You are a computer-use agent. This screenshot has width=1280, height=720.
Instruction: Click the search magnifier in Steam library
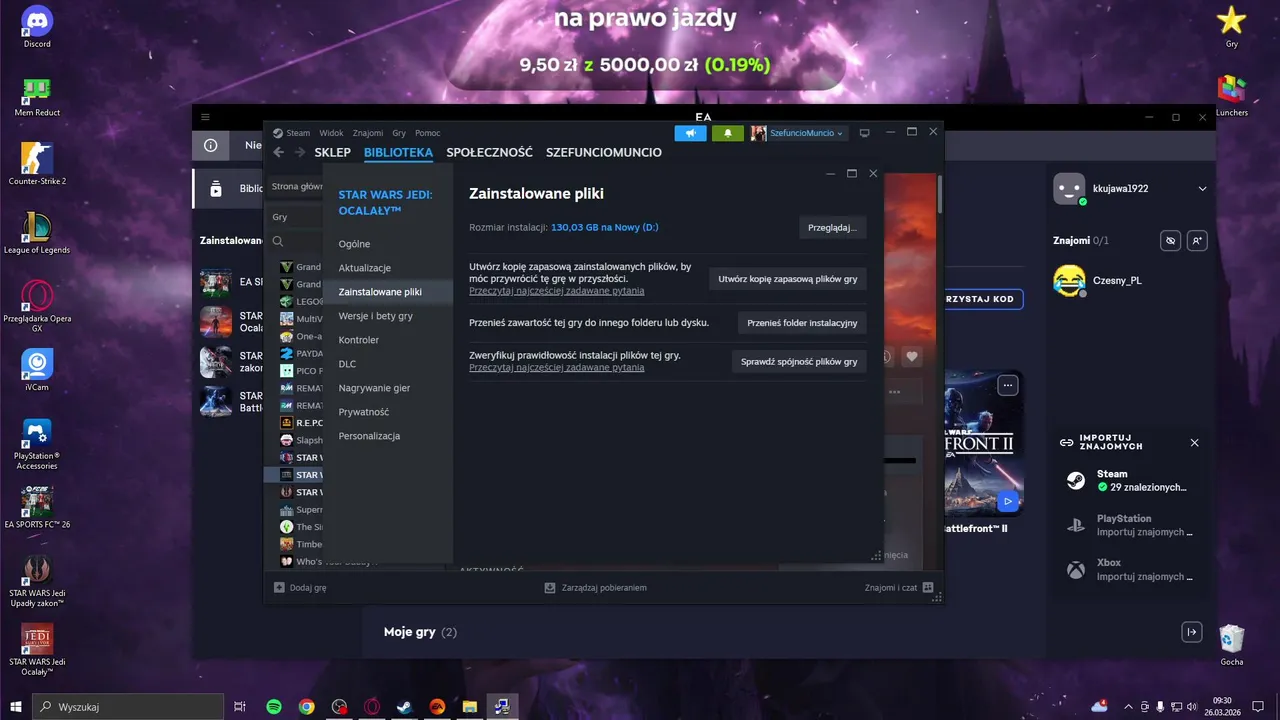[x=278, y=241]
